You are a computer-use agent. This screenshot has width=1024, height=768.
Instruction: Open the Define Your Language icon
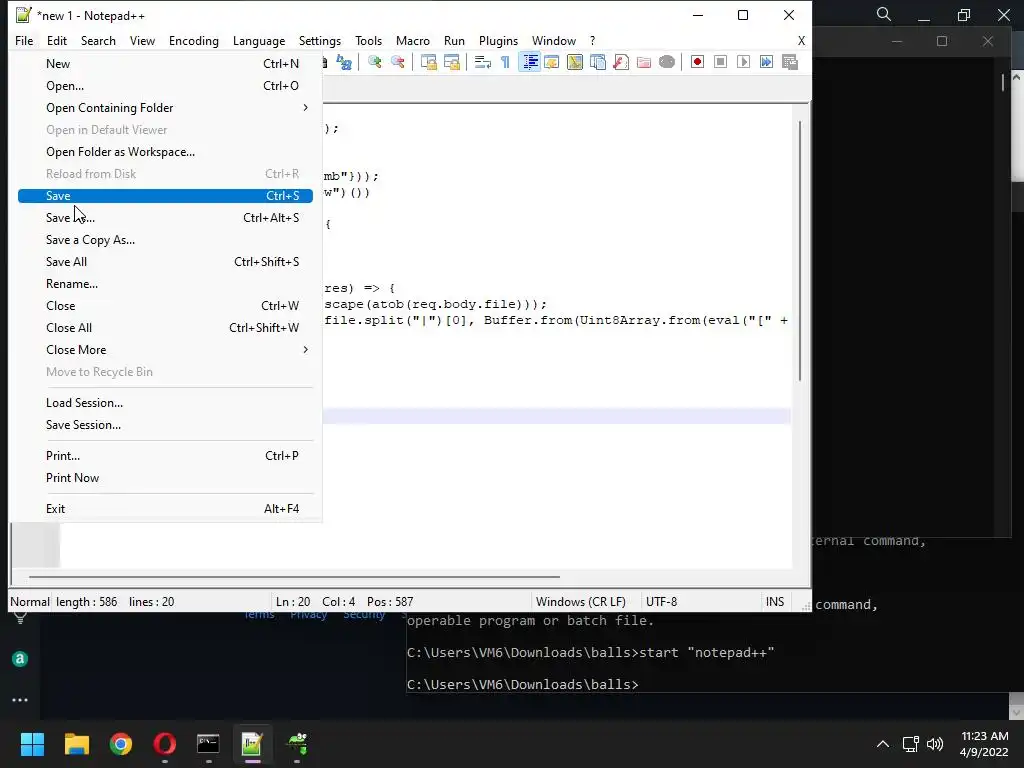click(552, 62)
